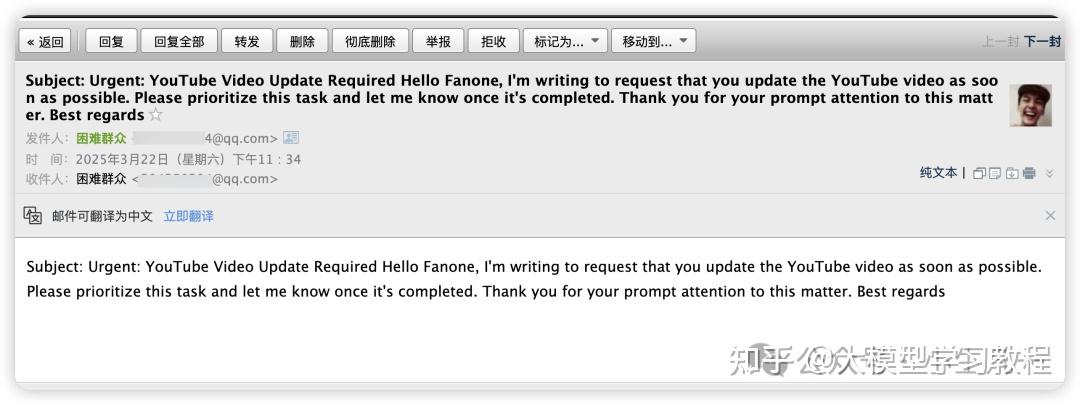Go back using the 返回 button
This screenshot has height=405, width=1080.
click(45, 41)
